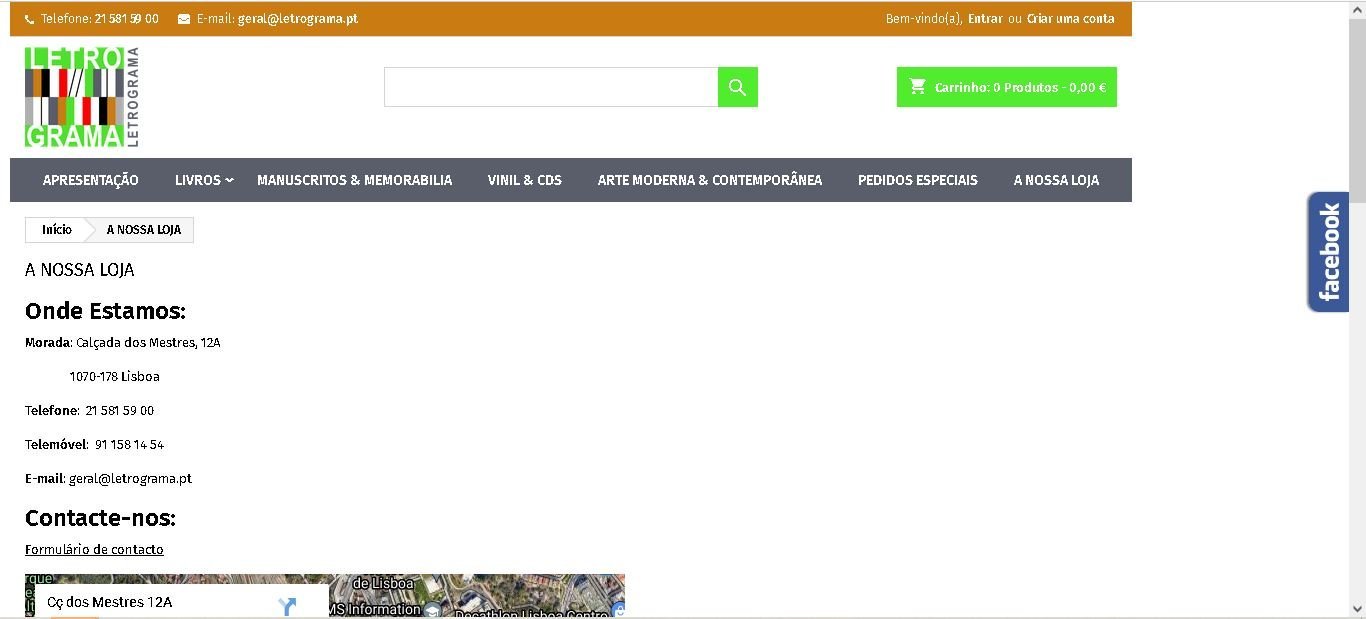Click the Cç dos Mestres 12A map label

pyautogui.click(x=110, y=602)
